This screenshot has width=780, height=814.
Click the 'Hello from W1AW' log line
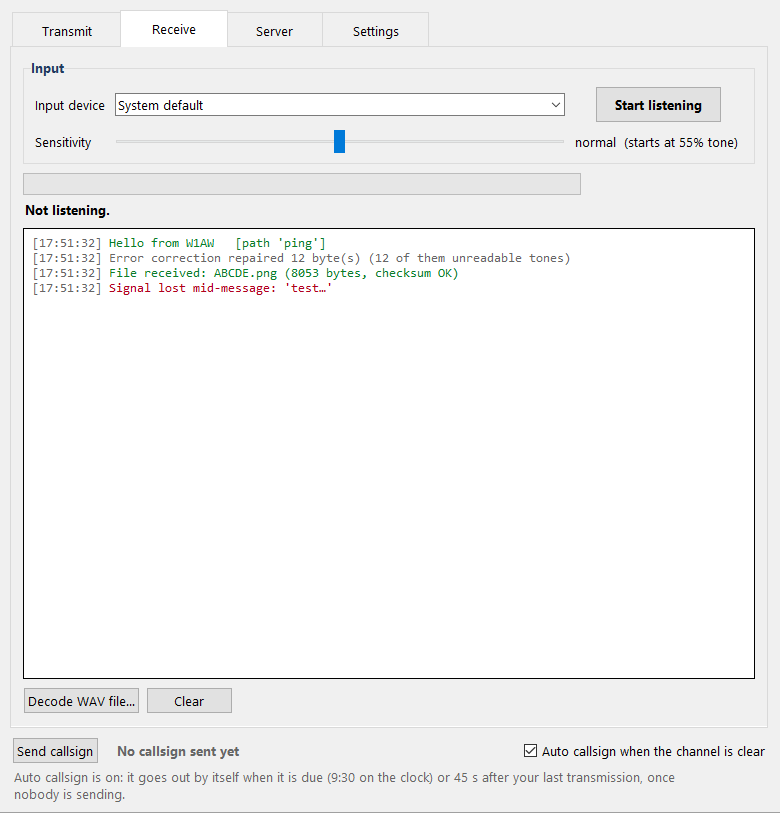179,243
